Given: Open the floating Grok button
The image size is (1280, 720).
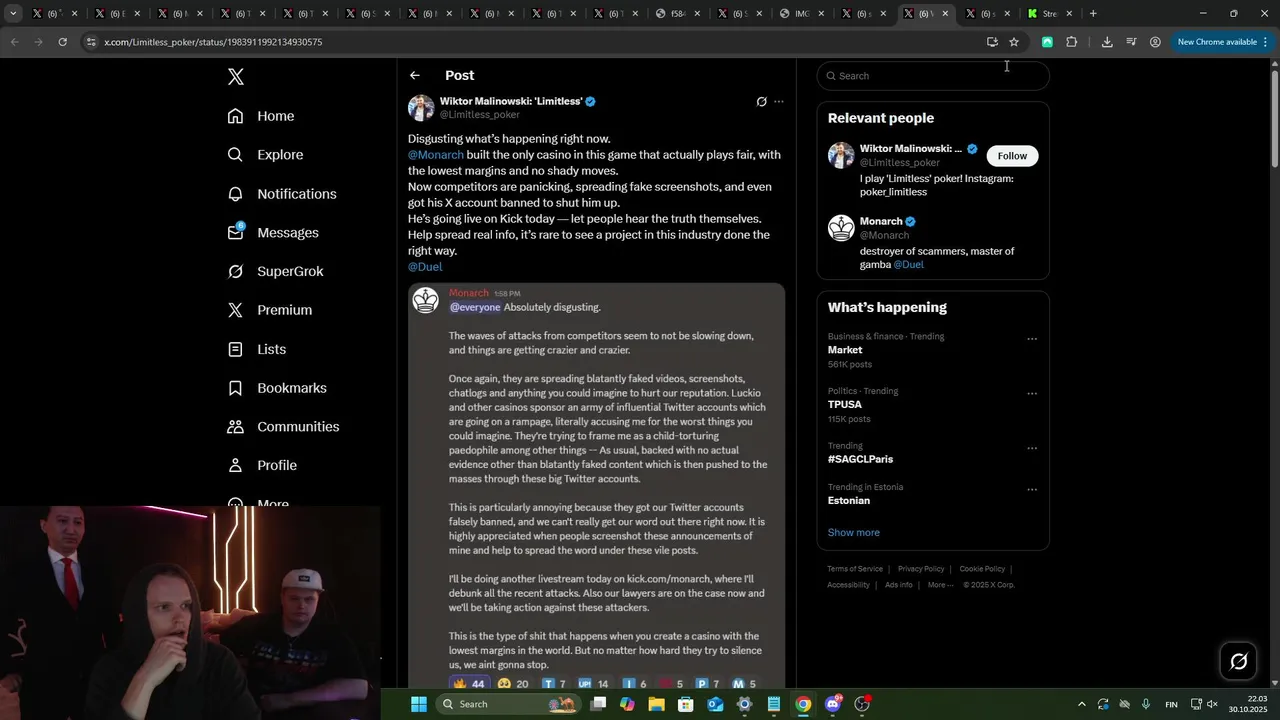Looking at the screenshot, I should [x=1239, y=661].
